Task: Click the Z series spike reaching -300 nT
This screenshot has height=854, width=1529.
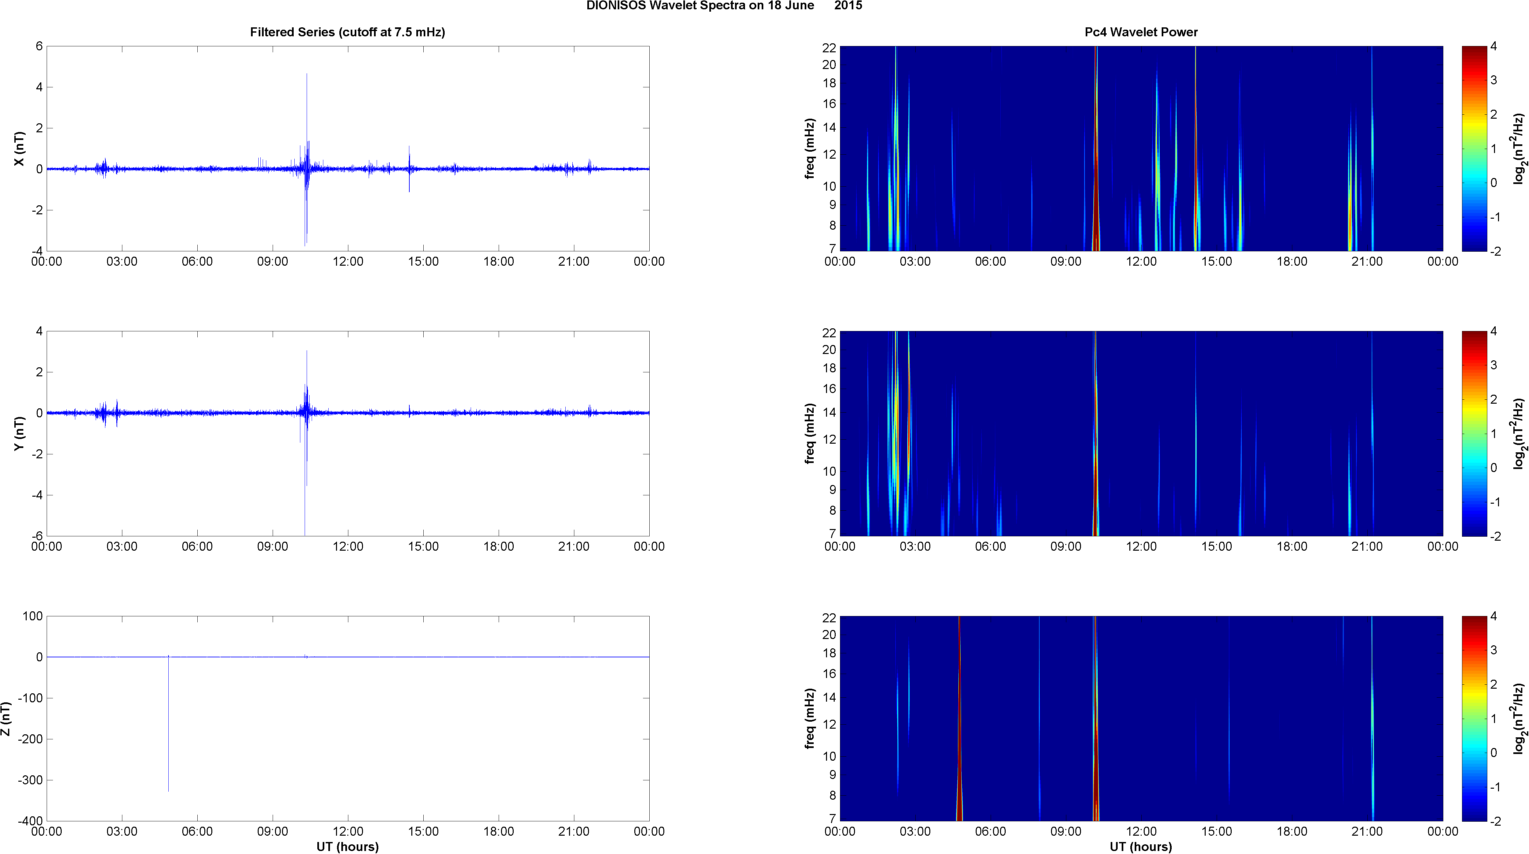Action: [168, 724]
